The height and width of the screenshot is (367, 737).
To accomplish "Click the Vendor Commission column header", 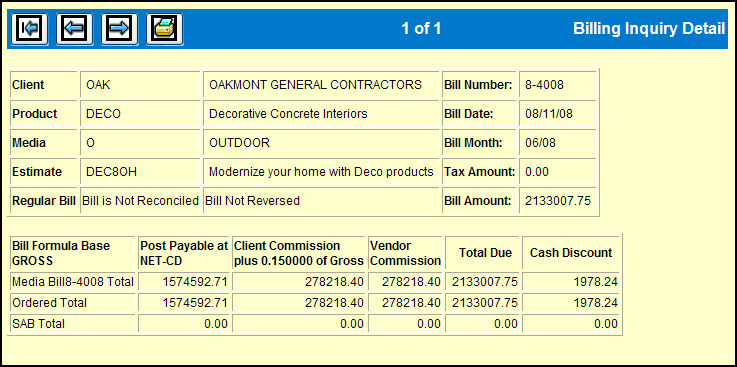I will [x=406, y=253].
